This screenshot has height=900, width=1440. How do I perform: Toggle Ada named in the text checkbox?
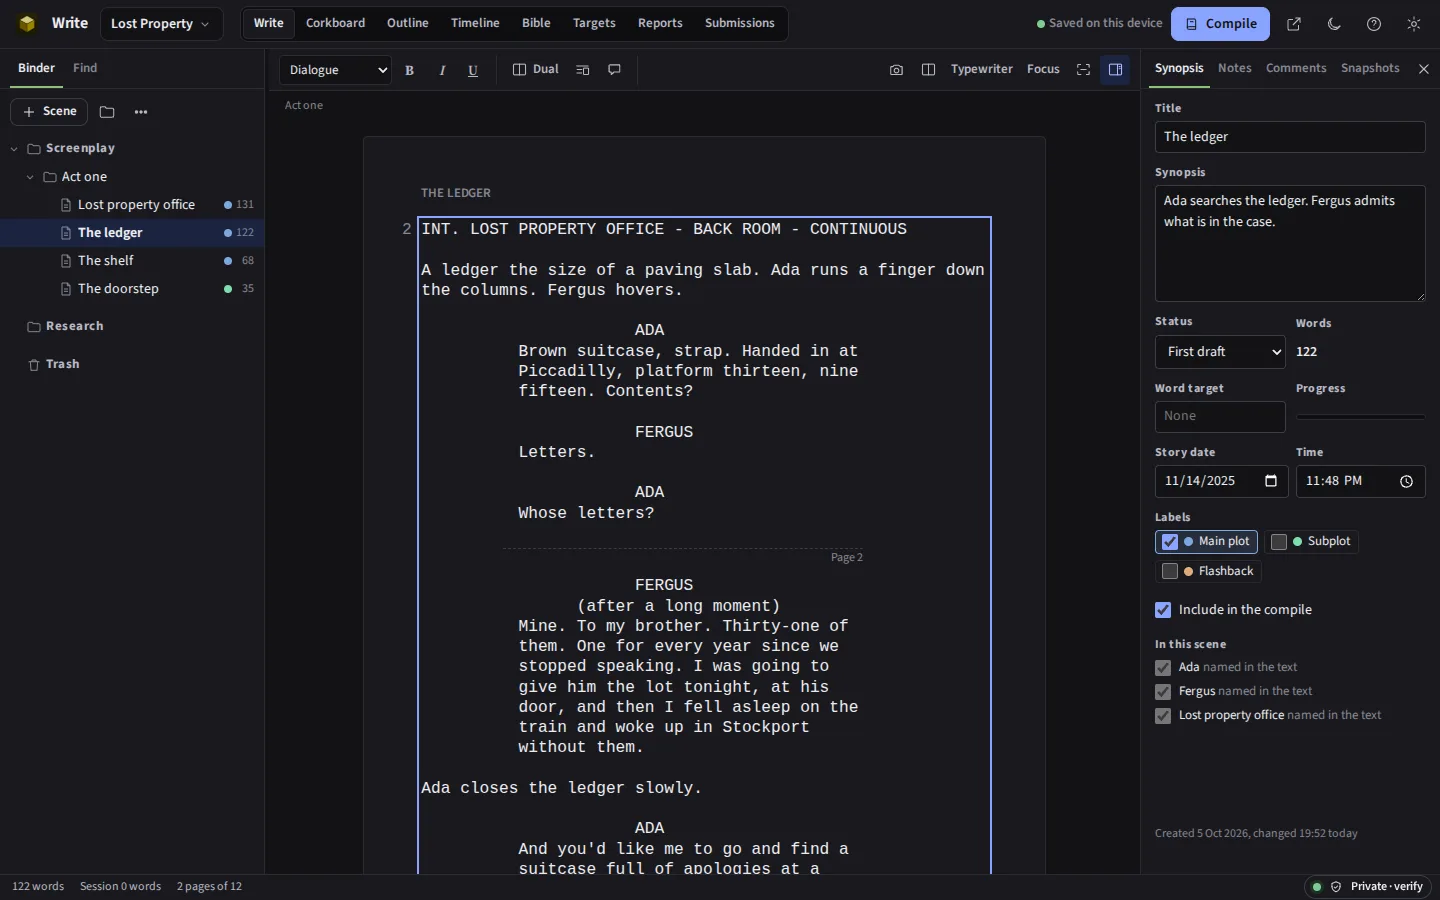click(1163, 668)
